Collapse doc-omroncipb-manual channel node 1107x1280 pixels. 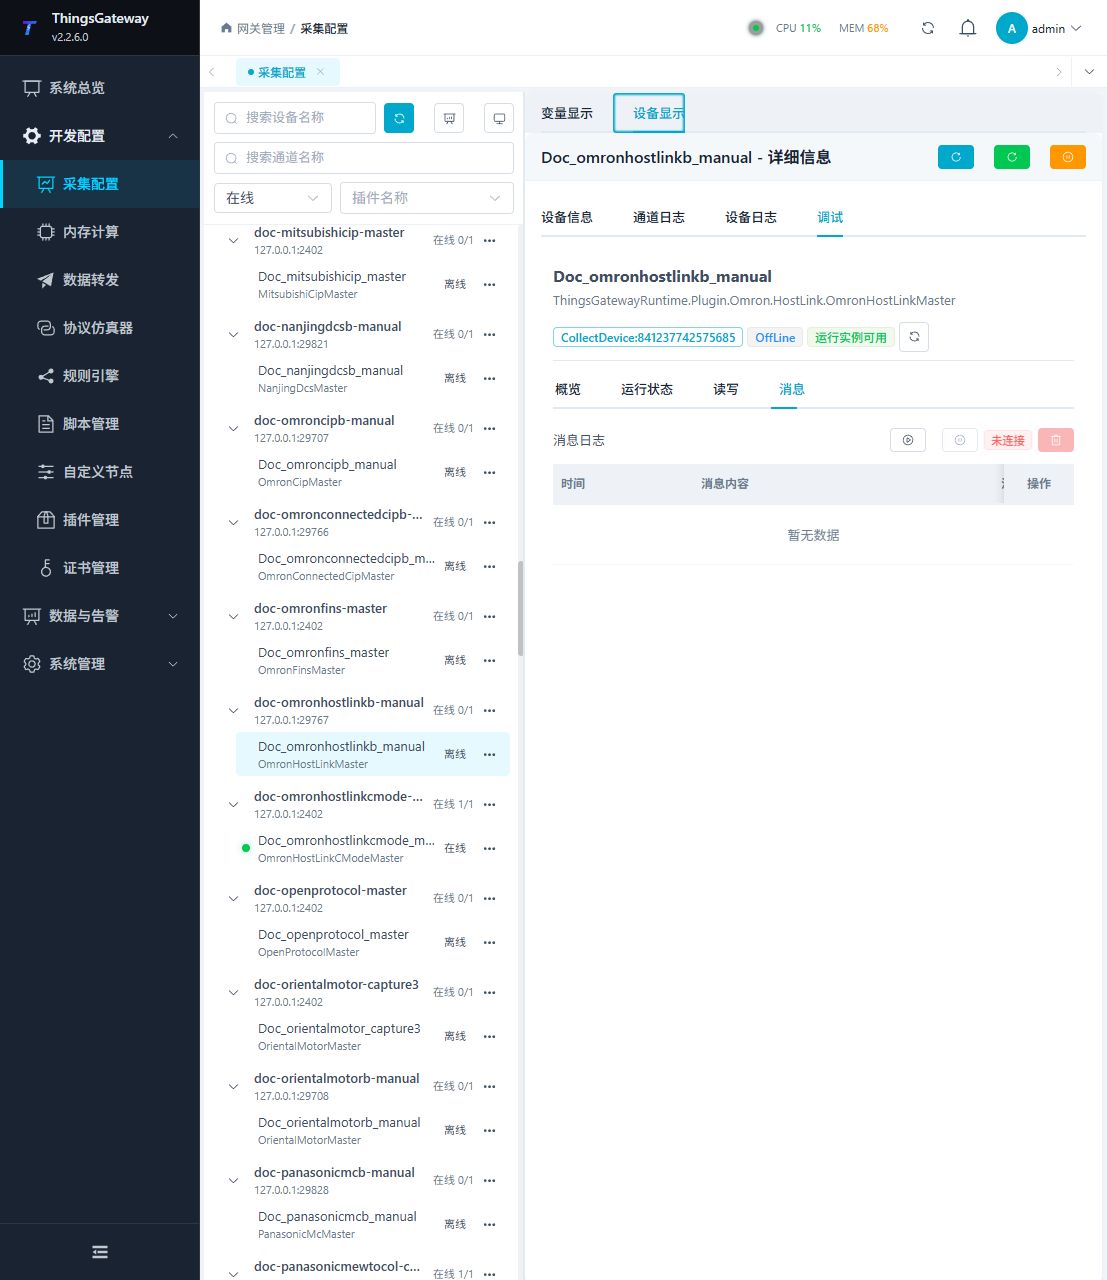[x=233, y=428]
